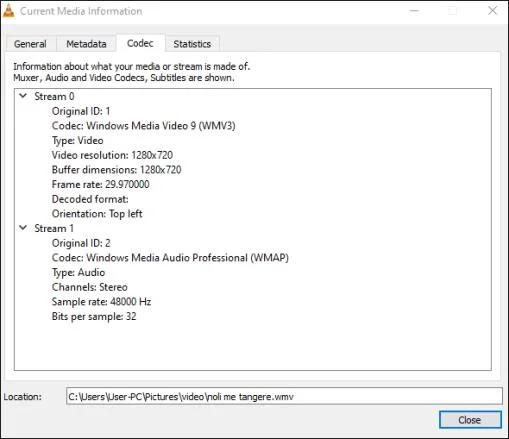Close the dialog with the X button

[x=492, y=11]
